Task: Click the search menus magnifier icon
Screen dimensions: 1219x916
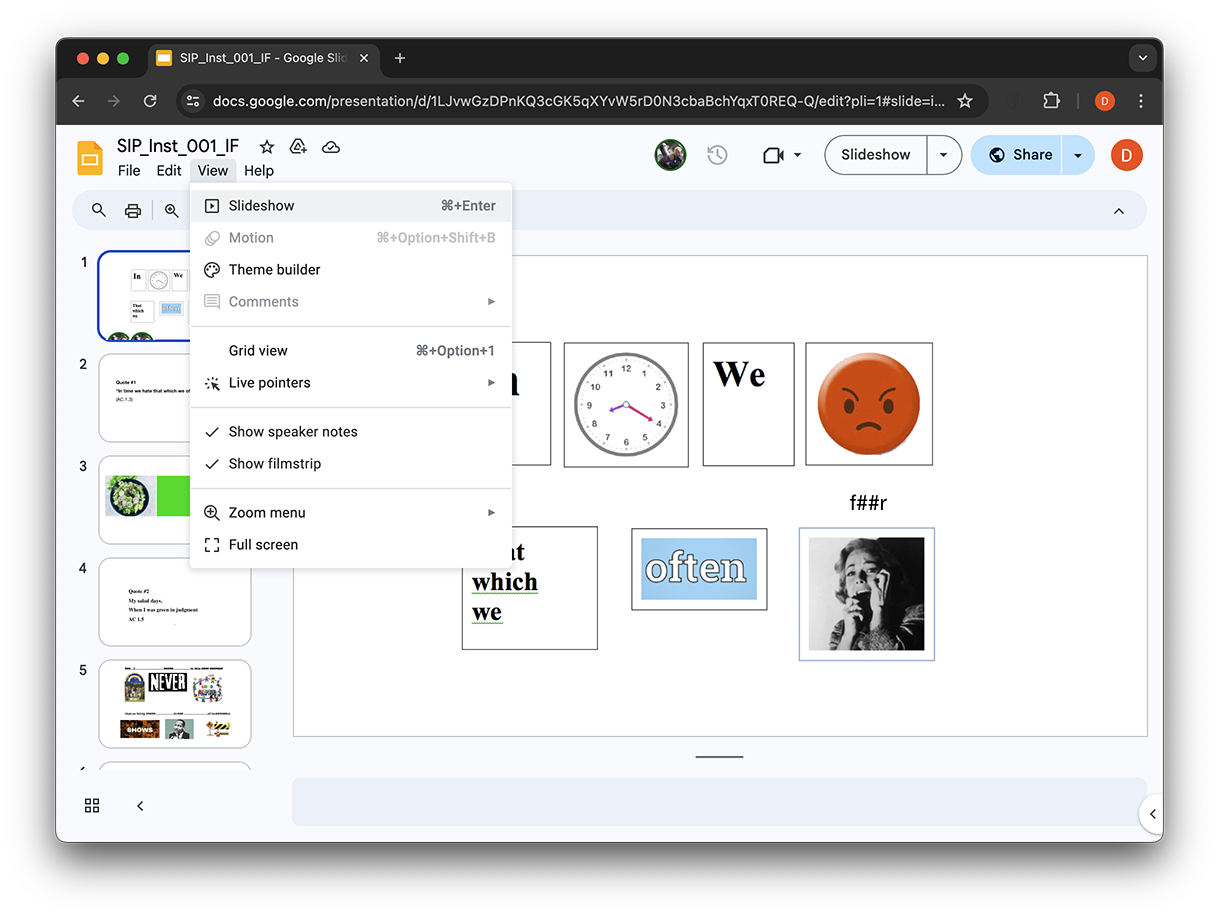Action: click(x=98, y=210)
